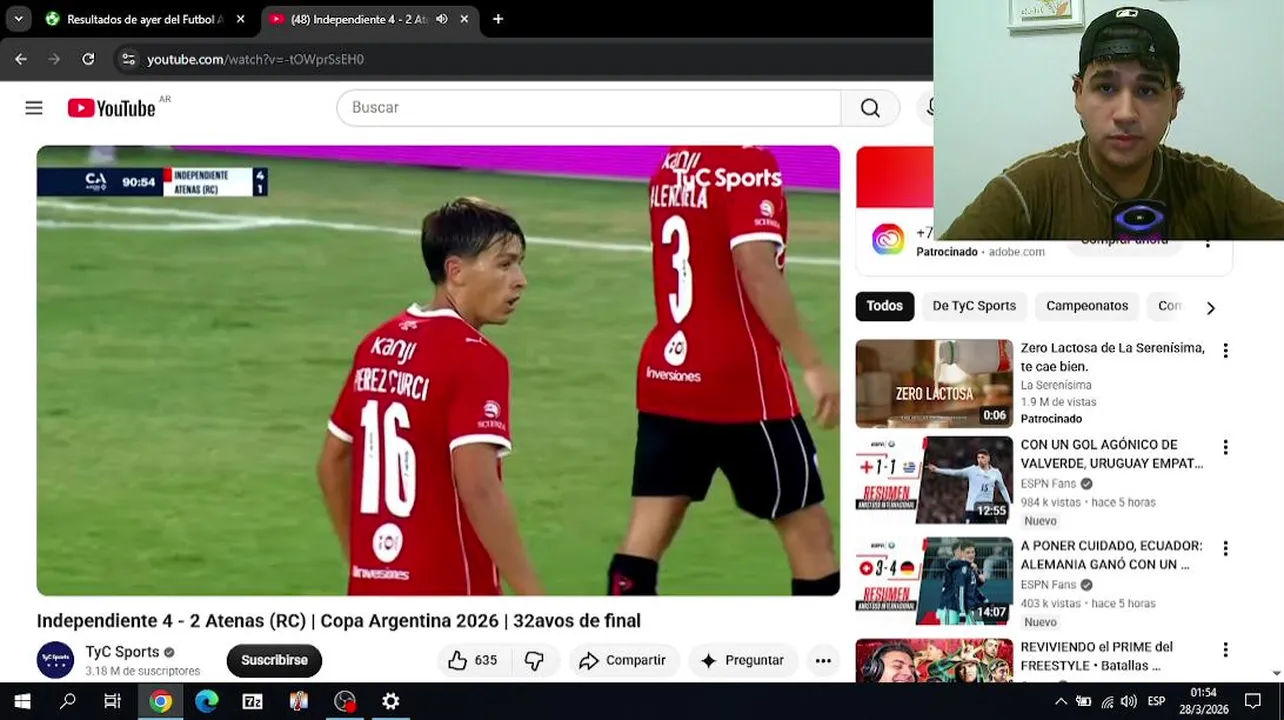Click the video title text below player
This screenshot has width=1284, height=720.
pyautogui.click(x=339, y=621)
